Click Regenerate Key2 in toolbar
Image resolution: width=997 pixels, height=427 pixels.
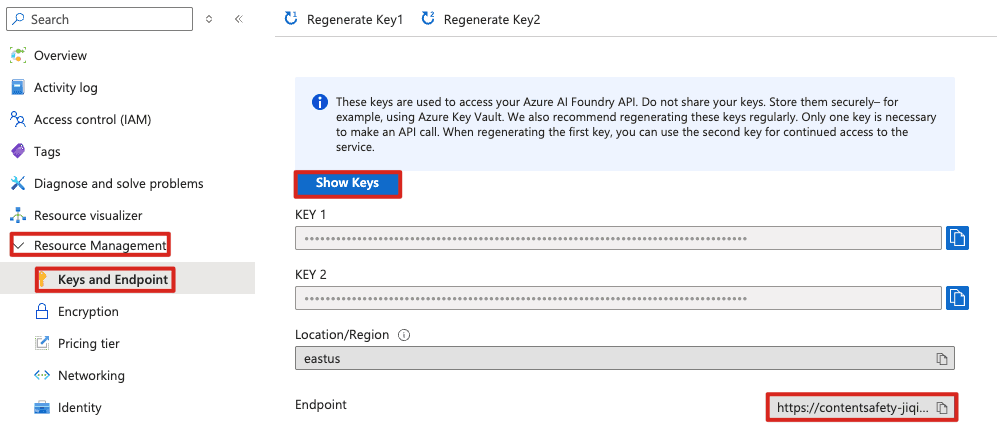tap(480, 19)
